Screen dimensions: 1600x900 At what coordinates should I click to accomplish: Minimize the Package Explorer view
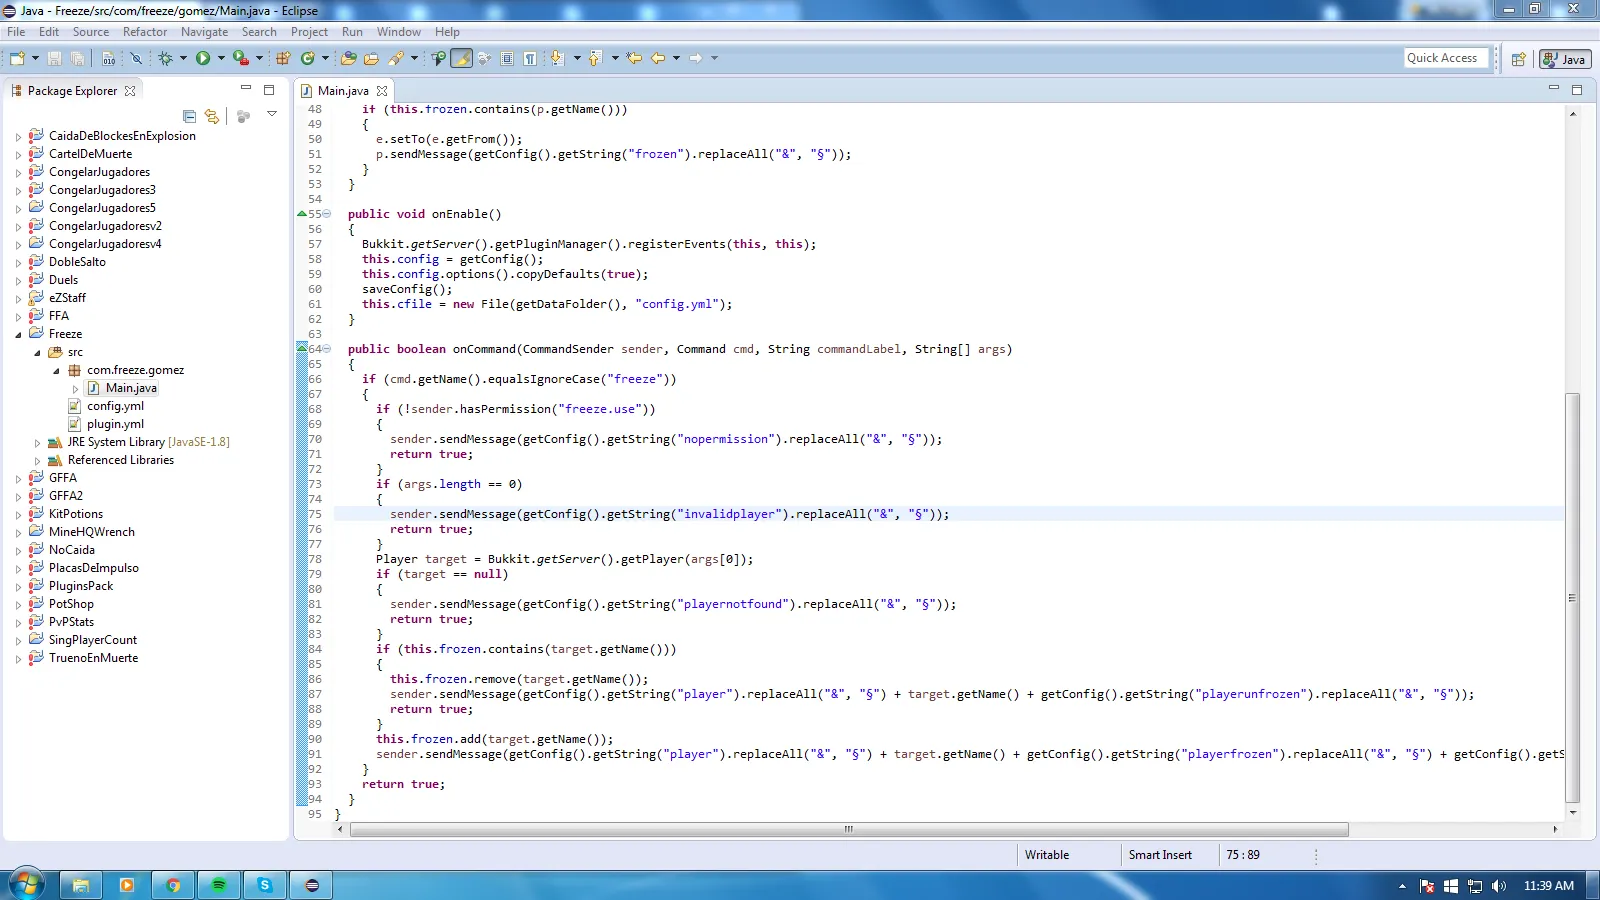[245, 89]
